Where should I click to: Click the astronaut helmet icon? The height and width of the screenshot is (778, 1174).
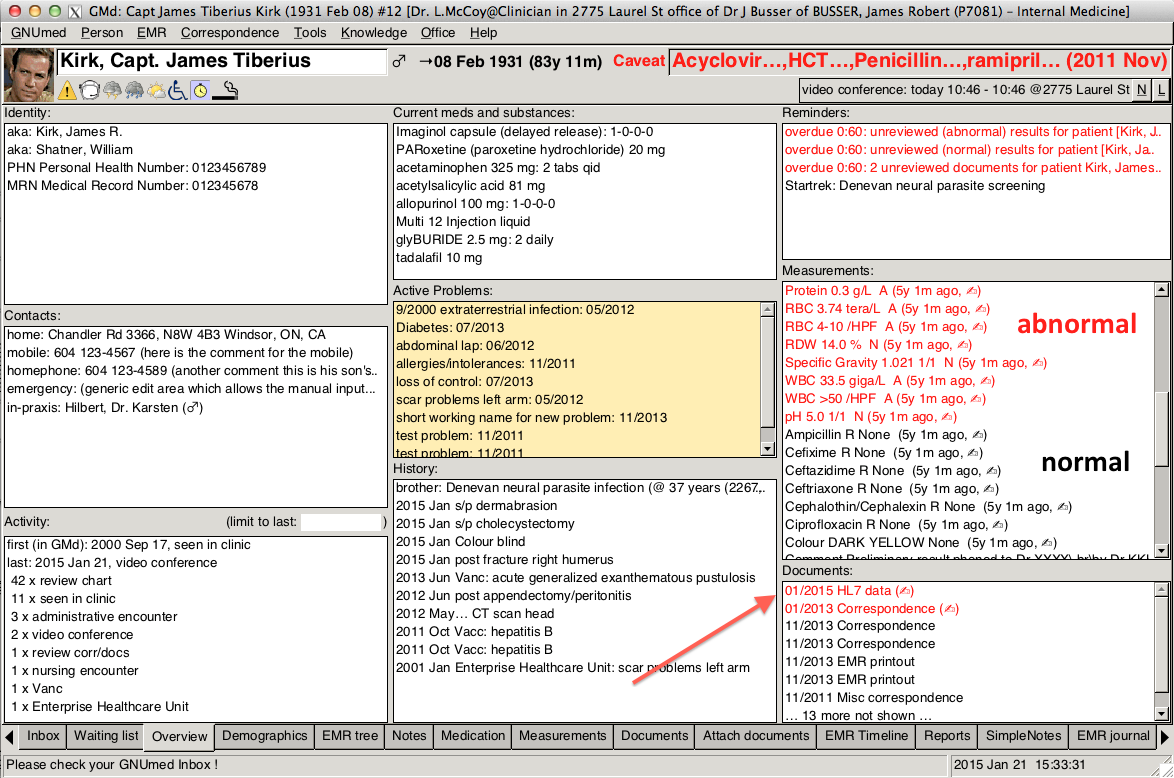coord(89,91)
